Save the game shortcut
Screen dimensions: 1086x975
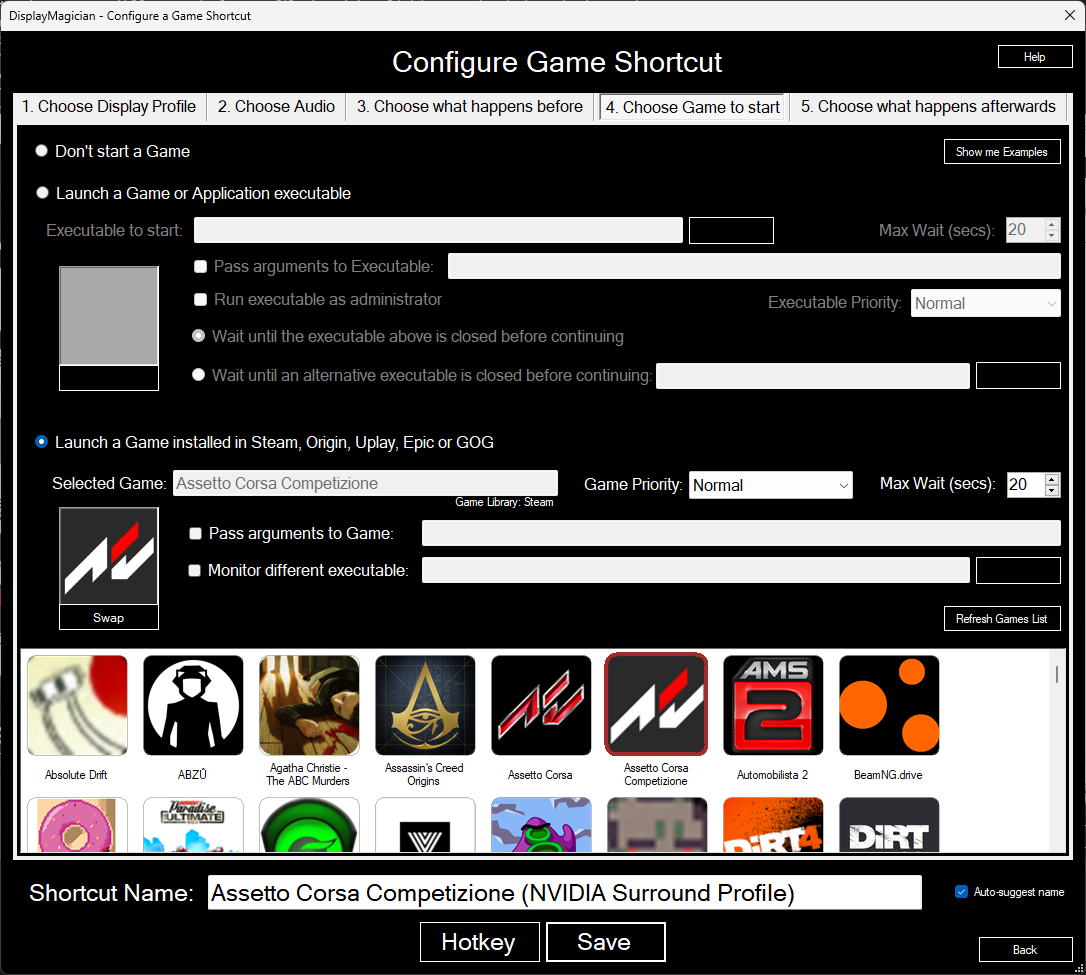point(605,942)
